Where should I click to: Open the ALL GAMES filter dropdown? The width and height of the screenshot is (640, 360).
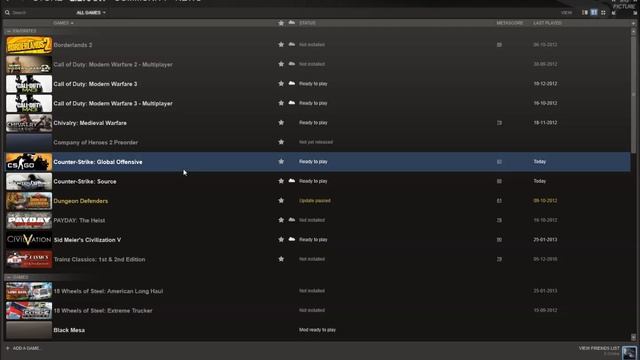coord(91,13)
